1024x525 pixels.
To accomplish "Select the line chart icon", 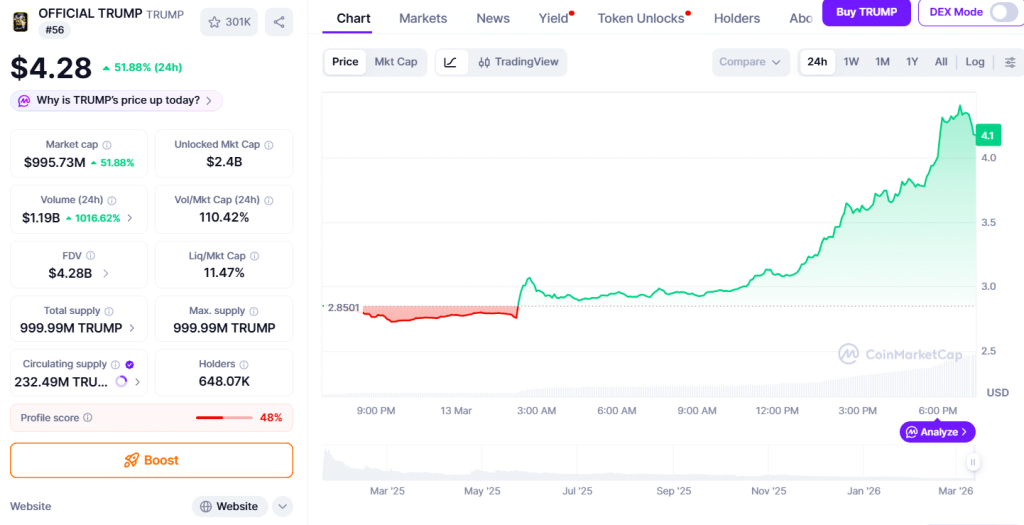I will click(450, 62).
